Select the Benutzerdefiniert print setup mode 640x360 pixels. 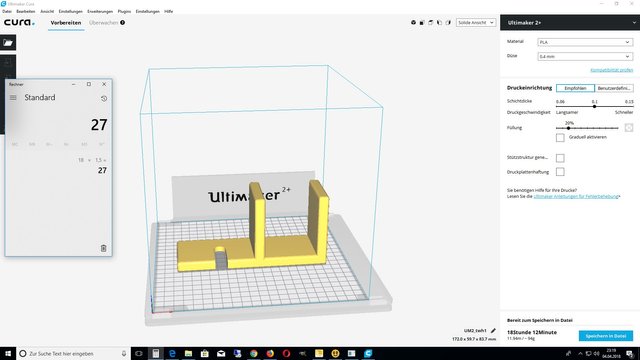click(x=614, y=88)
